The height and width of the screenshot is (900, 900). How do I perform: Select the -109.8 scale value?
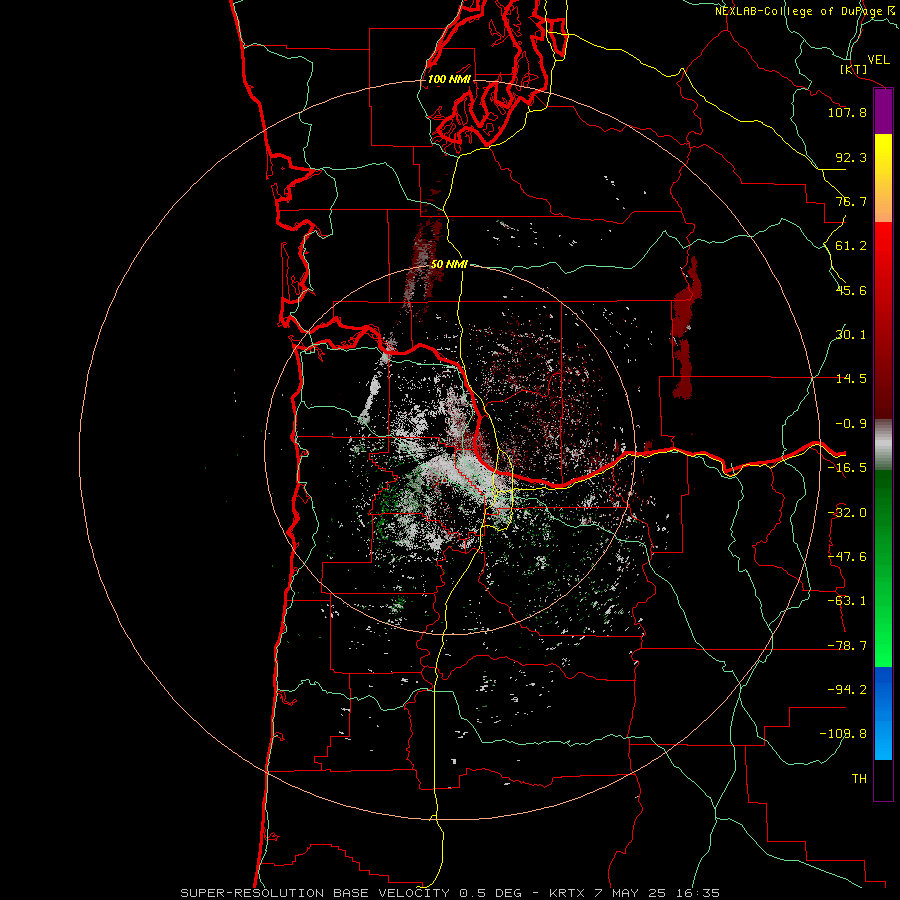(x=843, y=734)
